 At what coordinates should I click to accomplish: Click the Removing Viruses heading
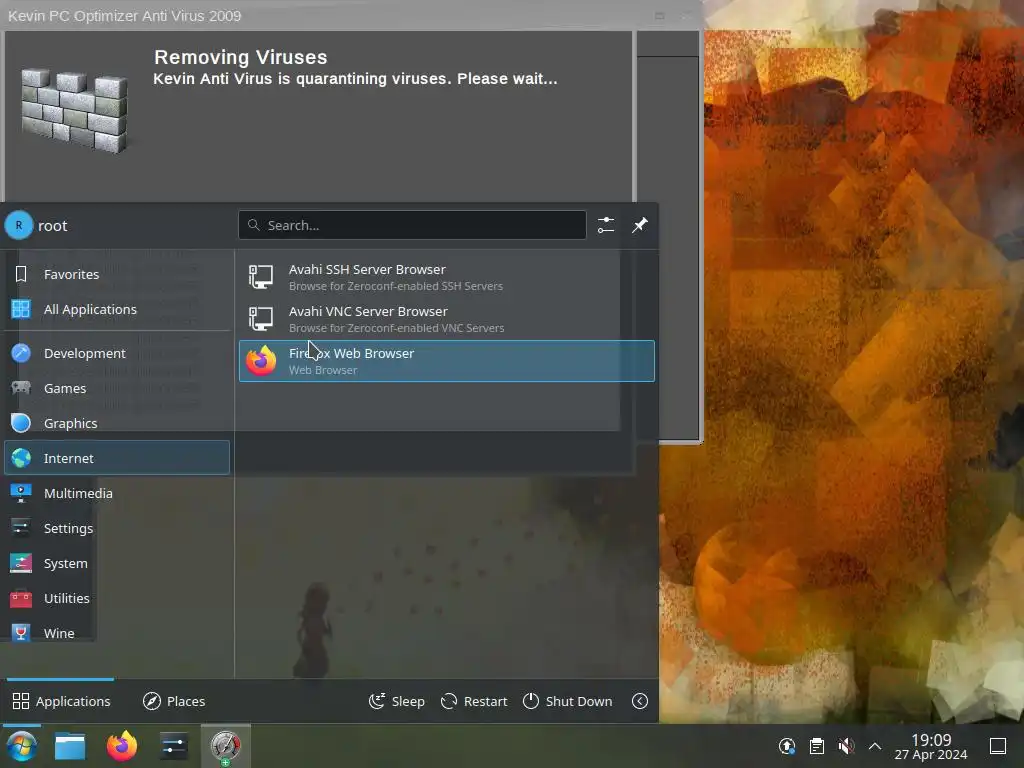pyautogui.click(x=240, y=57)
